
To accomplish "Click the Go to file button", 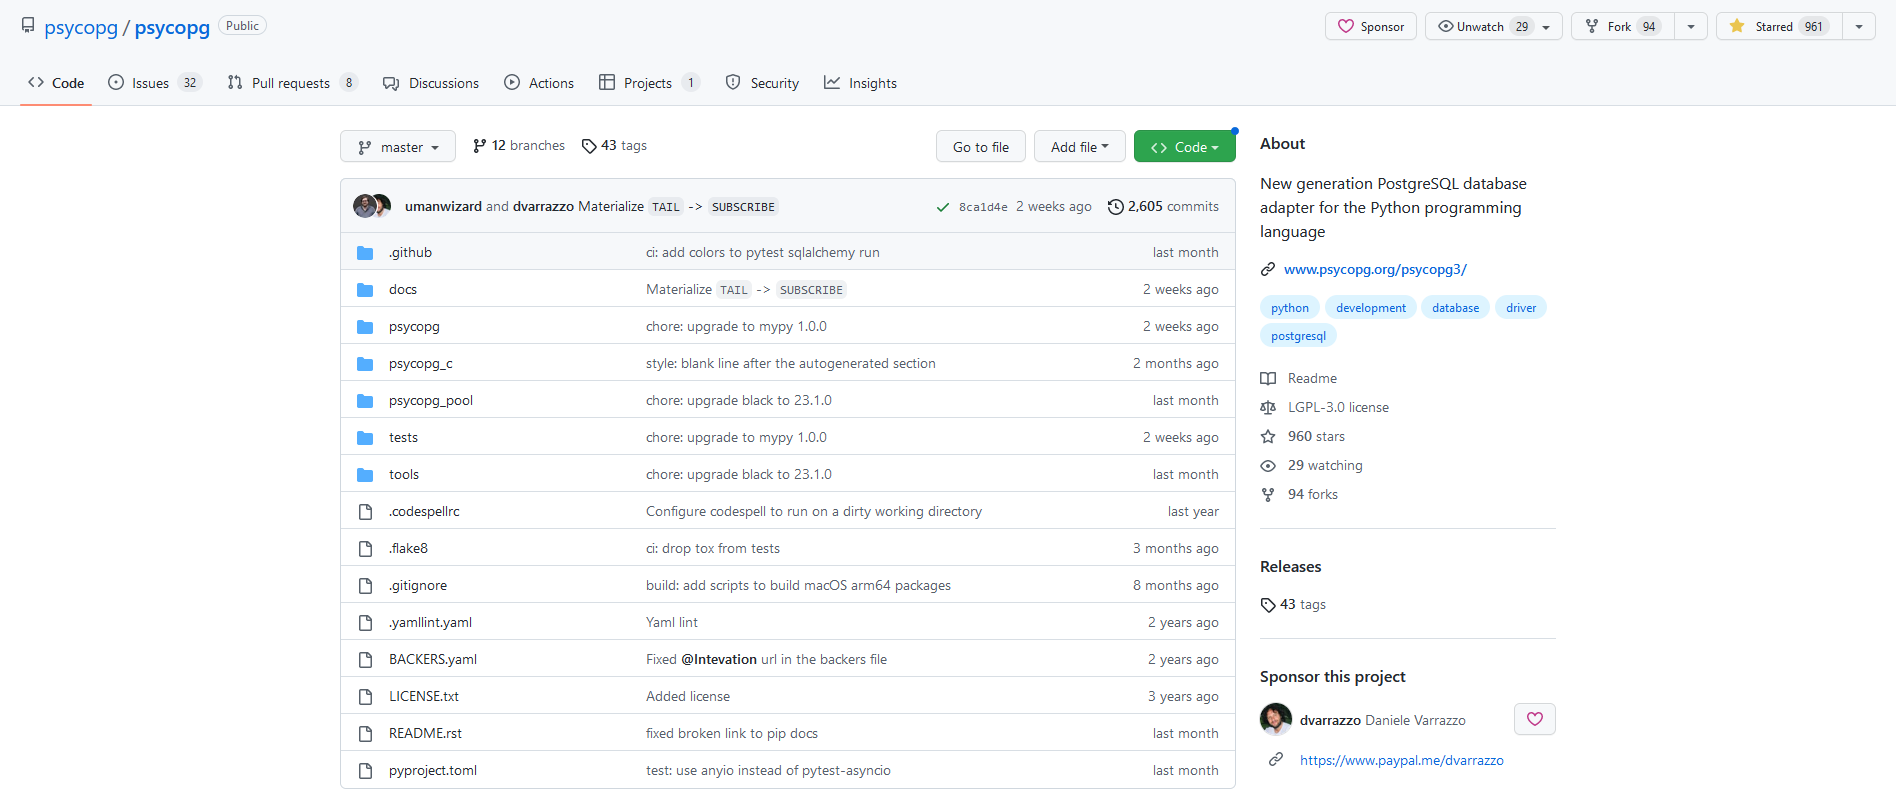I will pyautogui.click(x=981, y=146).
